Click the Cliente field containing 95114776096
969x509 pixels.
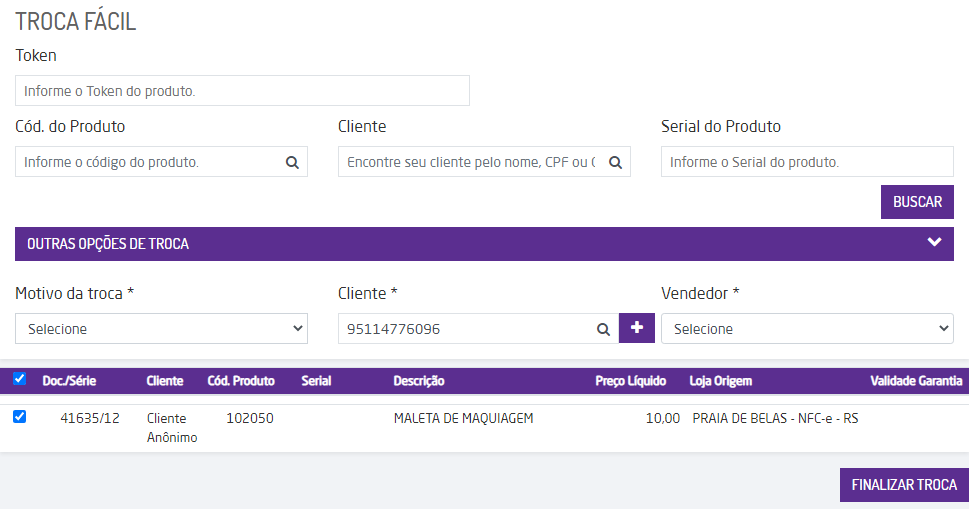click(x=465, y=329)
